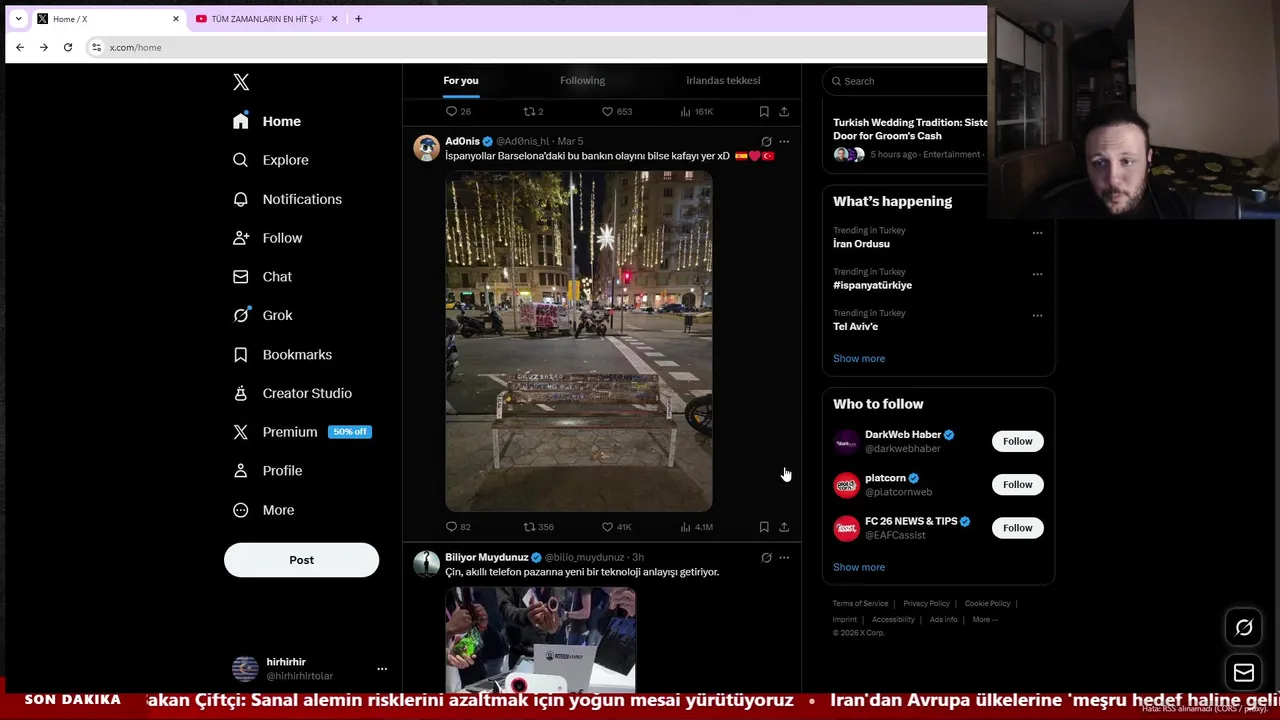Reply icon with 26 on top post
This screenshot has height=720, width=1280.
point(458,112)
